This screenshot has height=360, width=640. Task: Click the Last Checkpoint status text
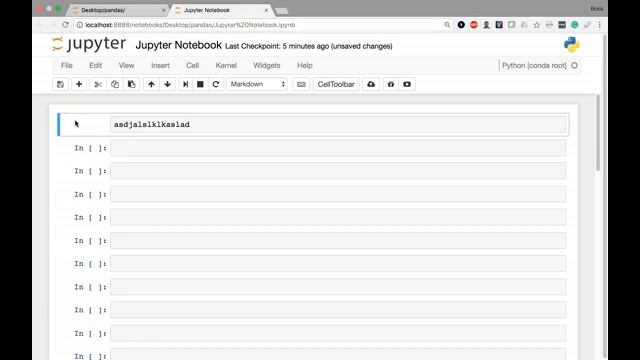(309, 46)
